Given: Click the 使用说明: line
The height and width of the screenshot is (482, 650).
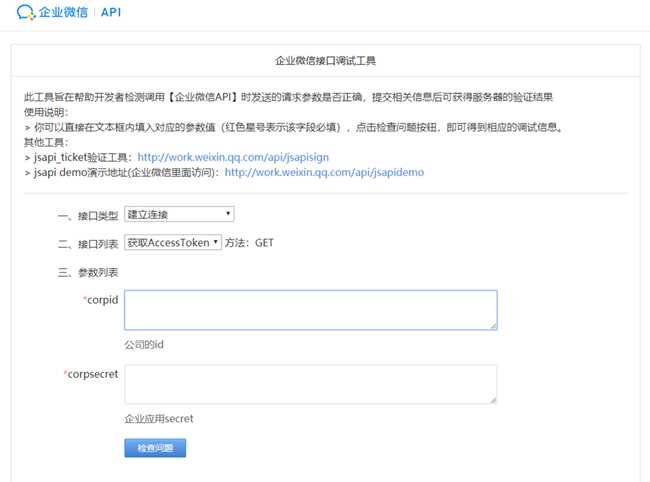Looking at the screenshot, I should click(46, 112).
